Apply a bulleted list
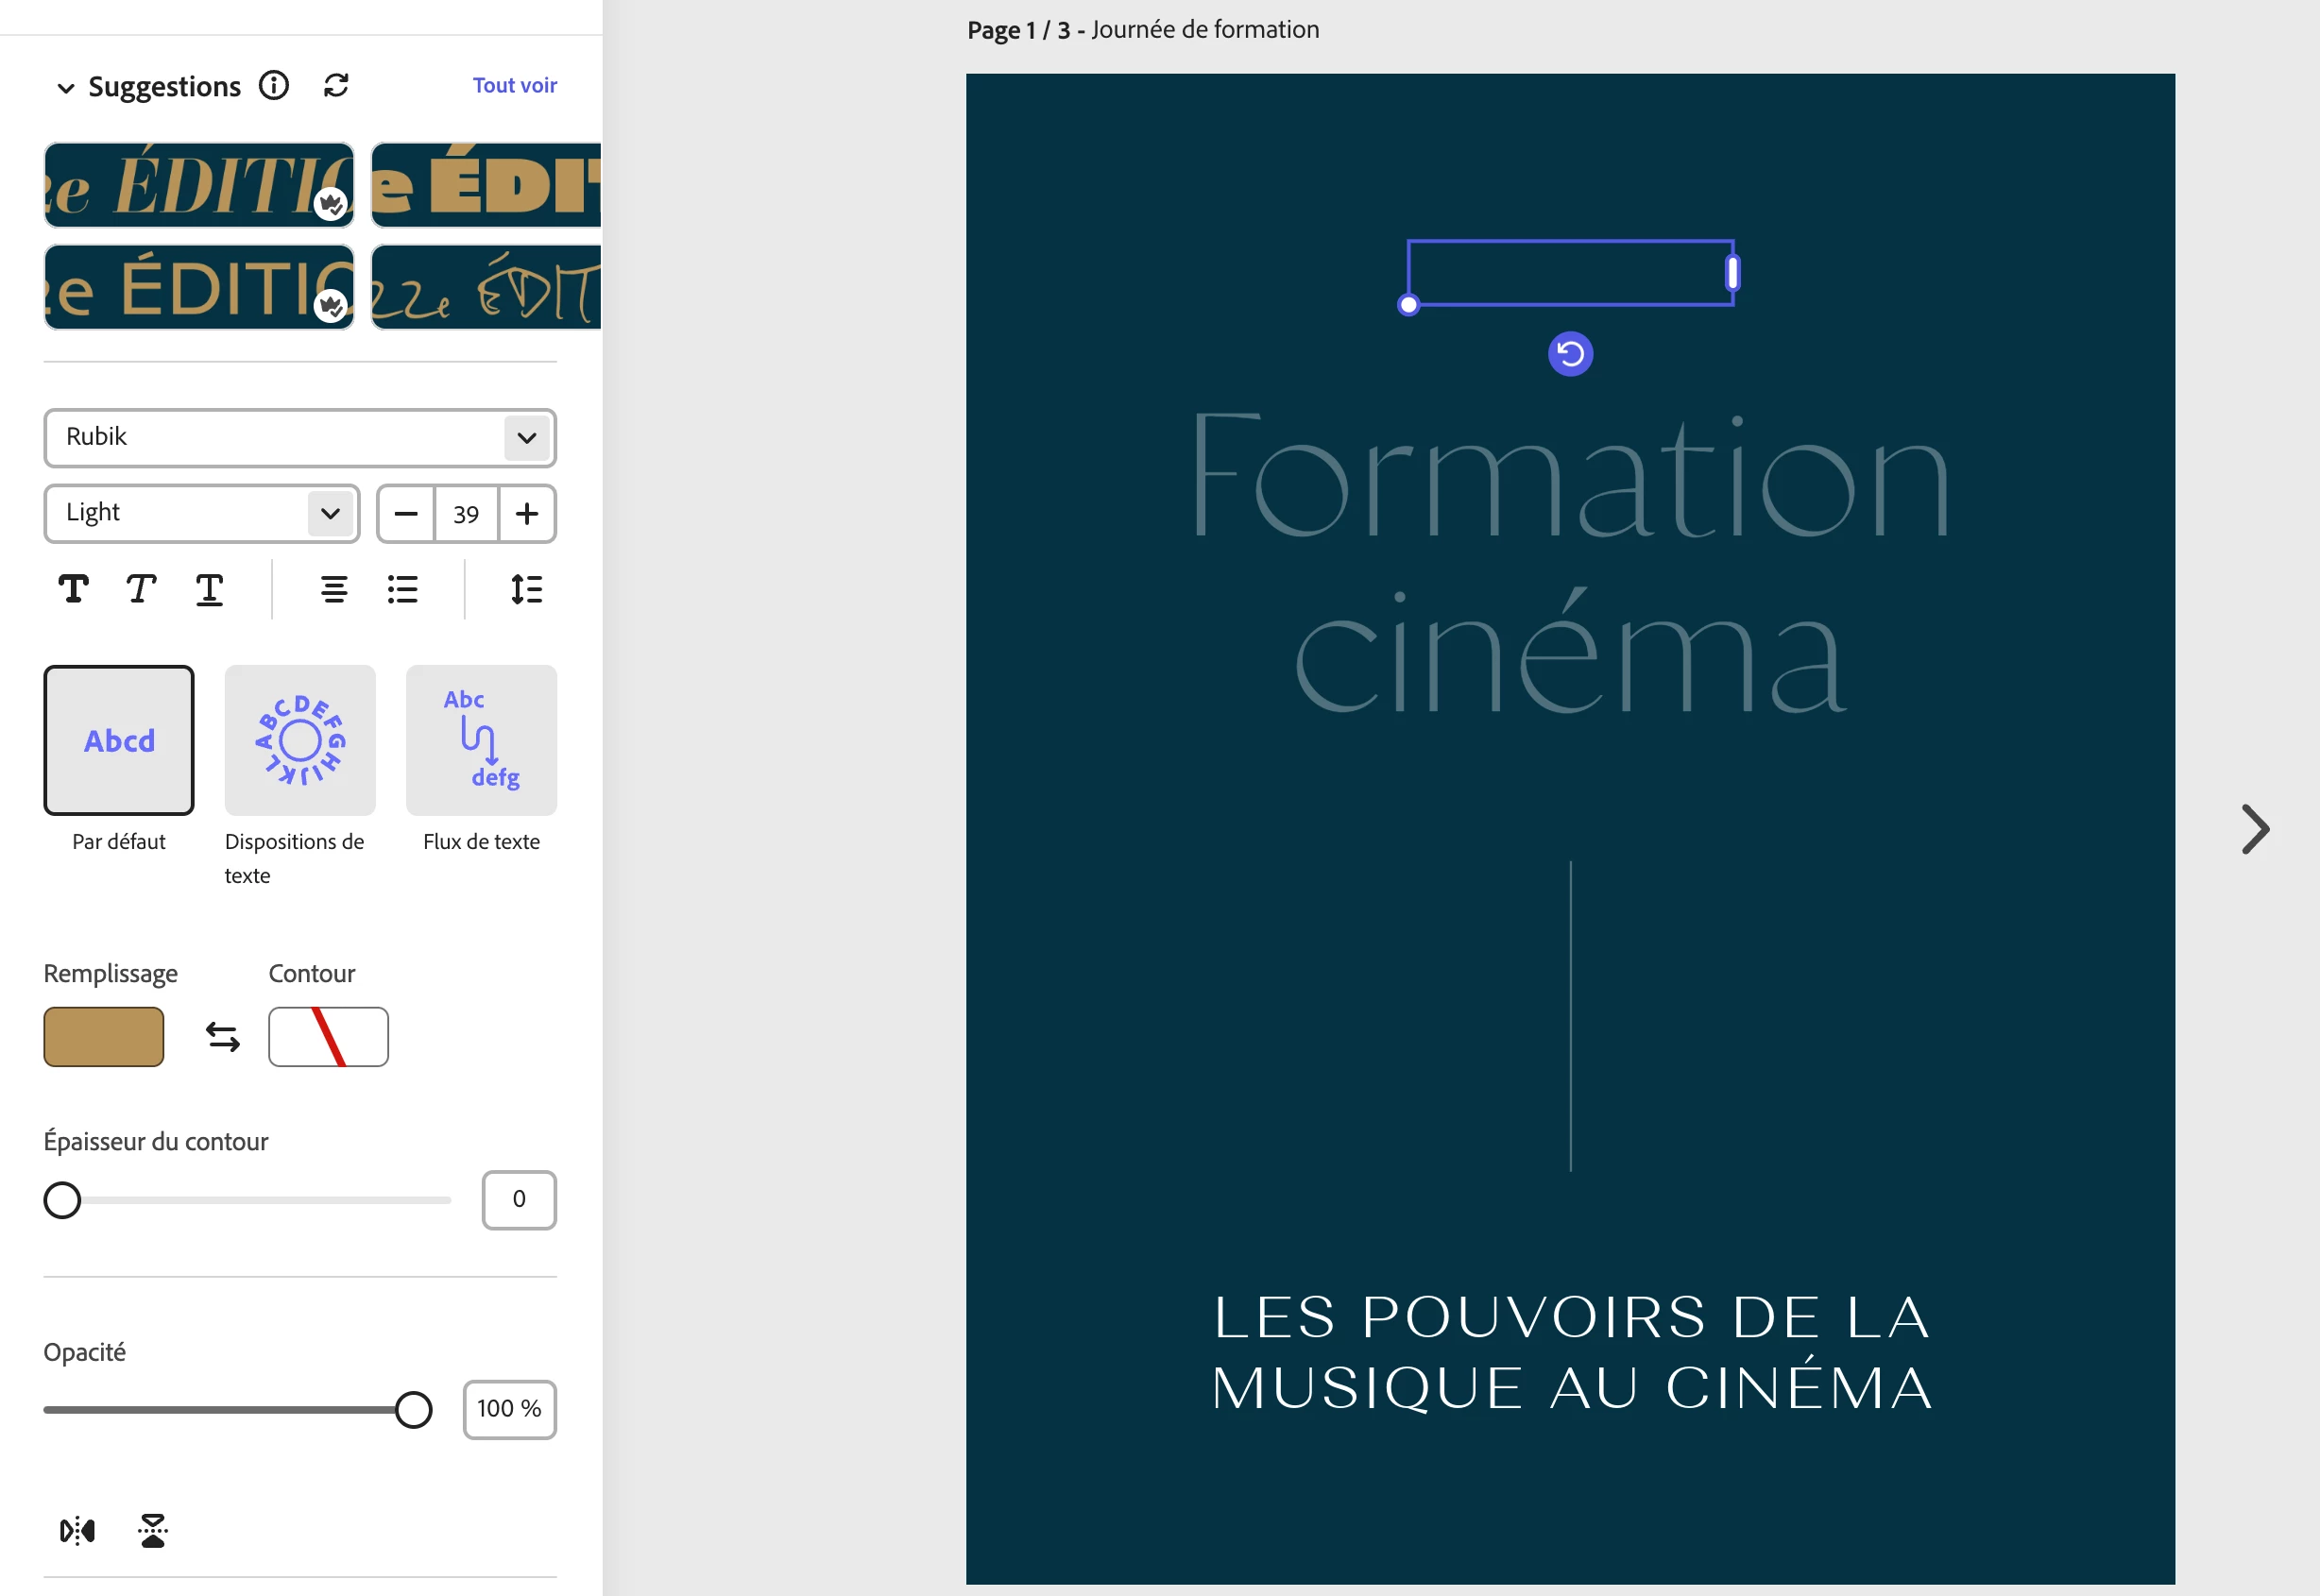 pyautogui.click(x=402, y=589)
